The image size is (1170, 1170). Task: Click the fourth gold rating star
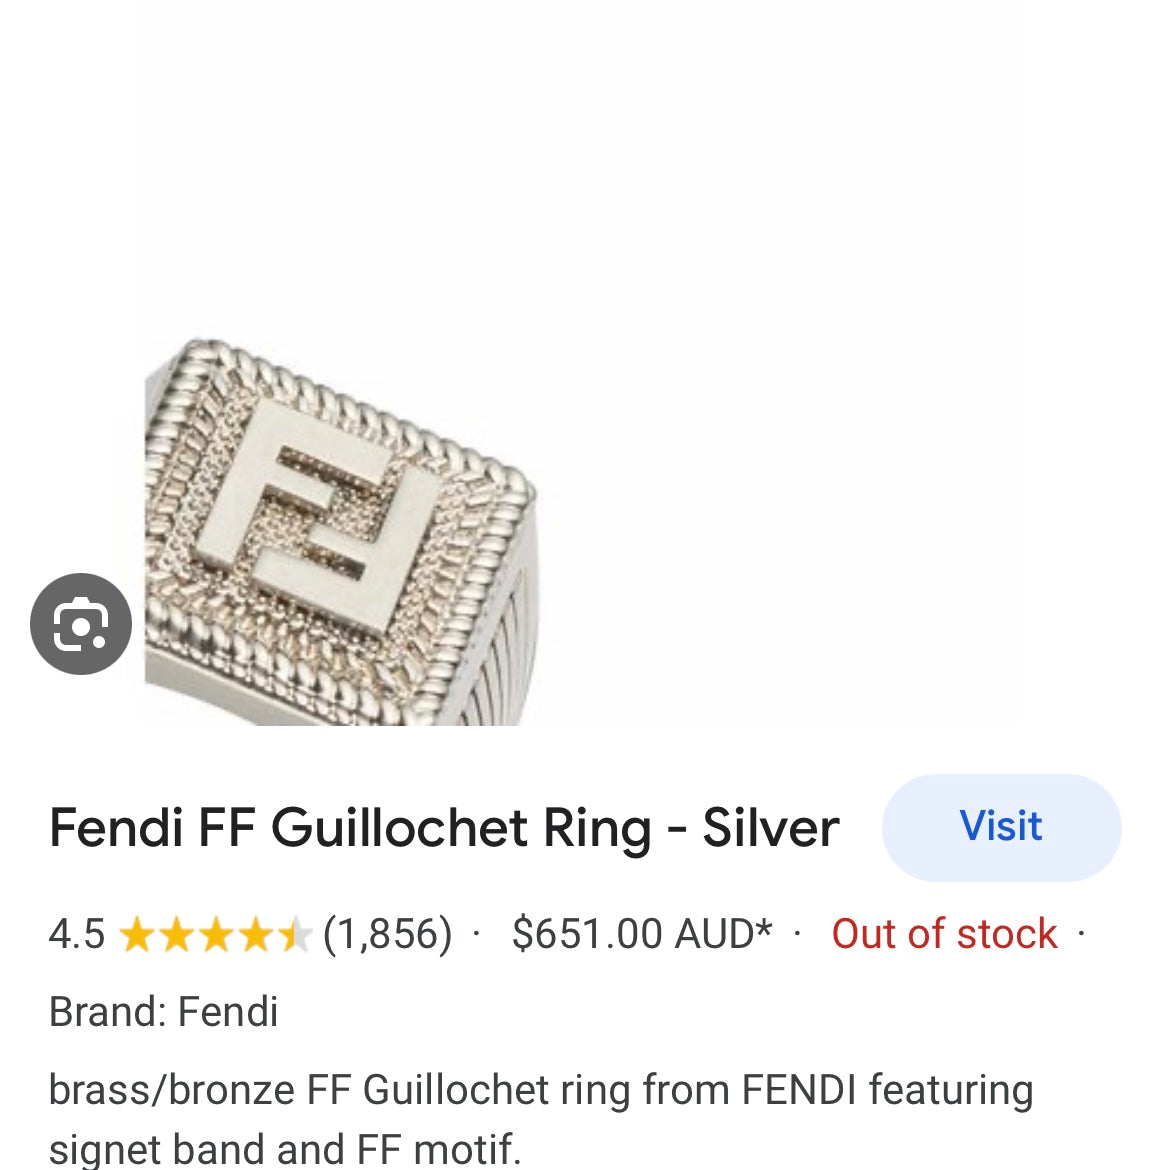coord(256,936)
